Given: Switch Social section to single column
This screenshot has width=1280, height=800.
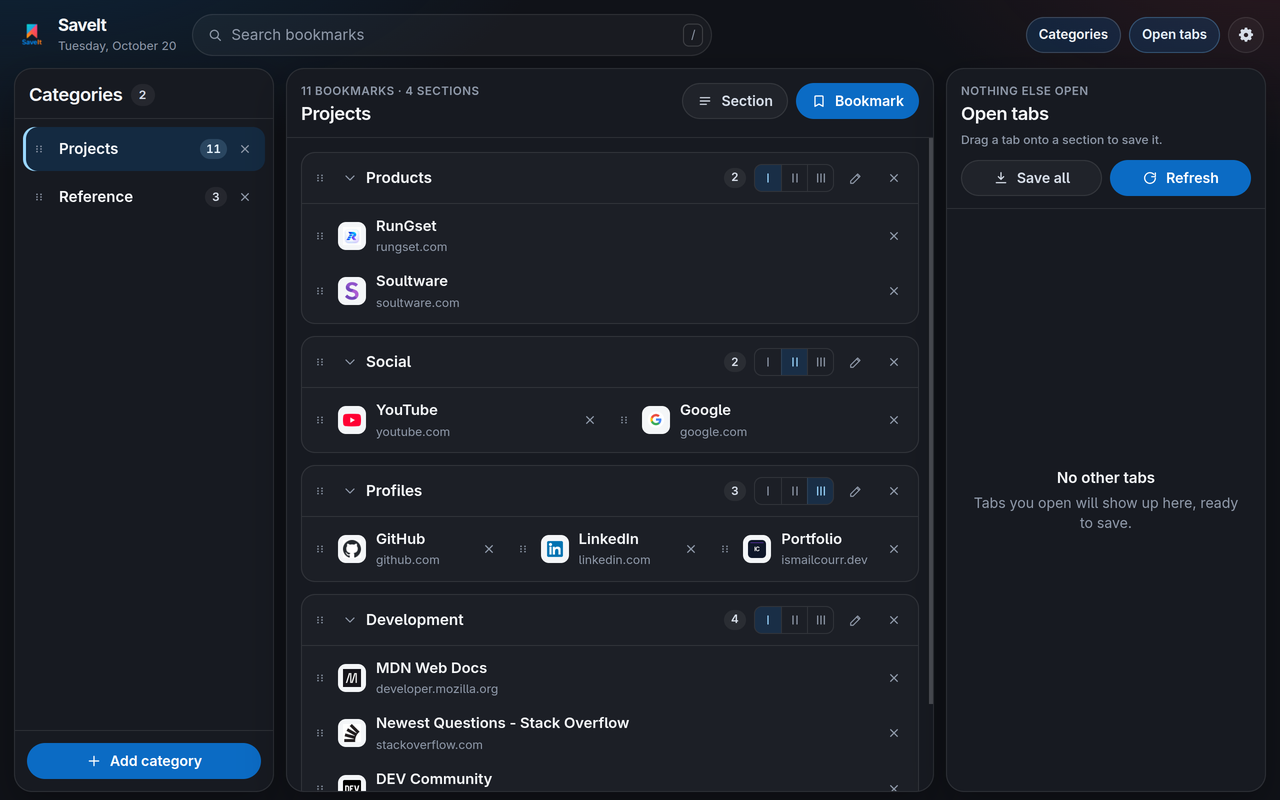Looking at the screenshot, I should (768, 362).
